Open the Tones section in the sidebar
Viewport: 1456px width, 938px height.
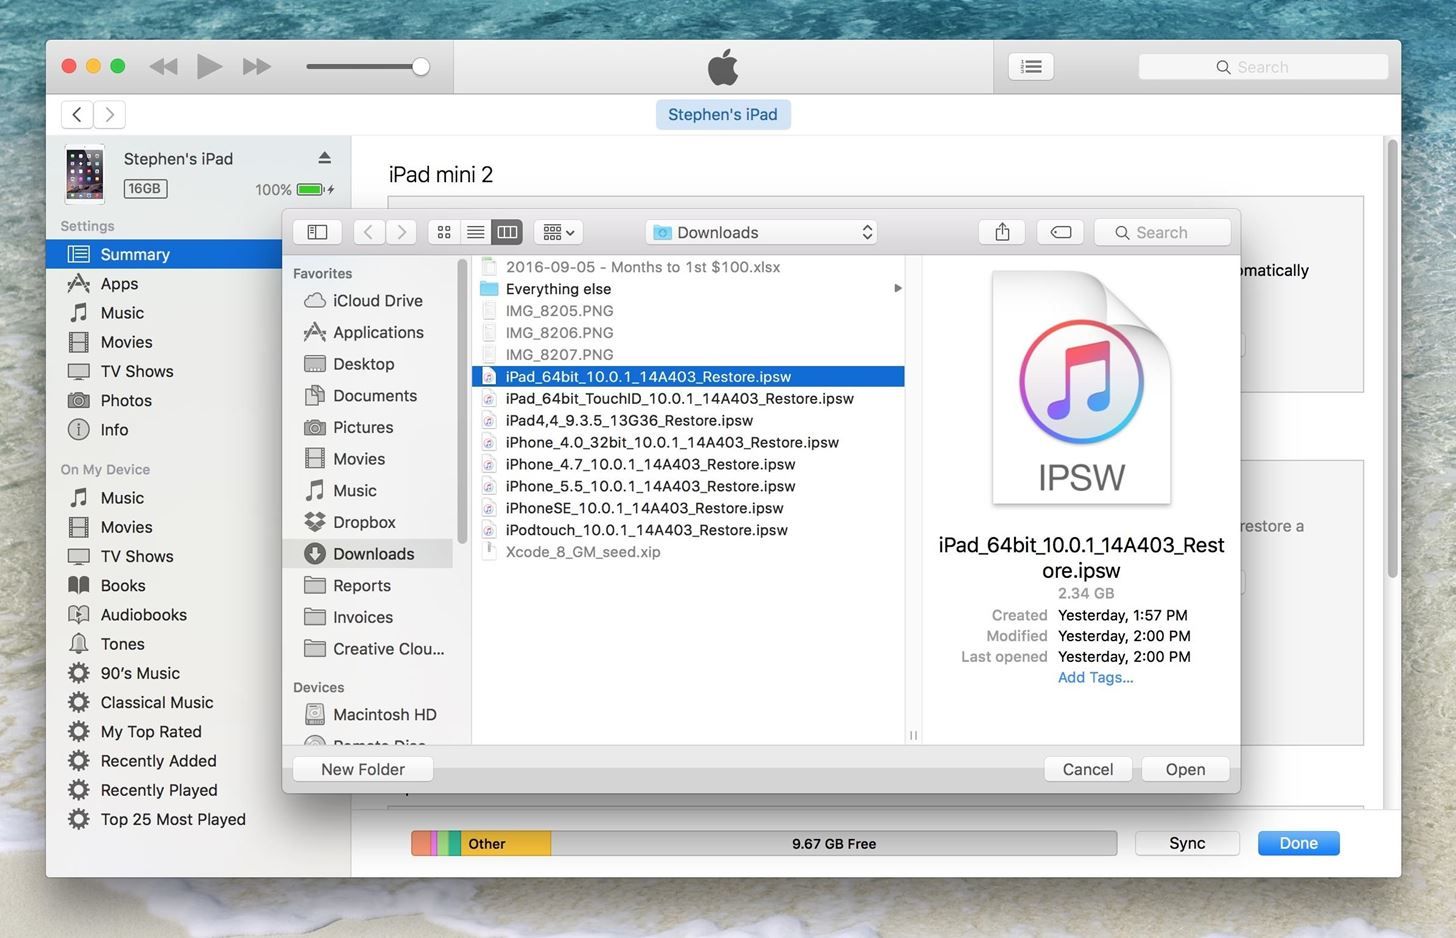[121, 643]
